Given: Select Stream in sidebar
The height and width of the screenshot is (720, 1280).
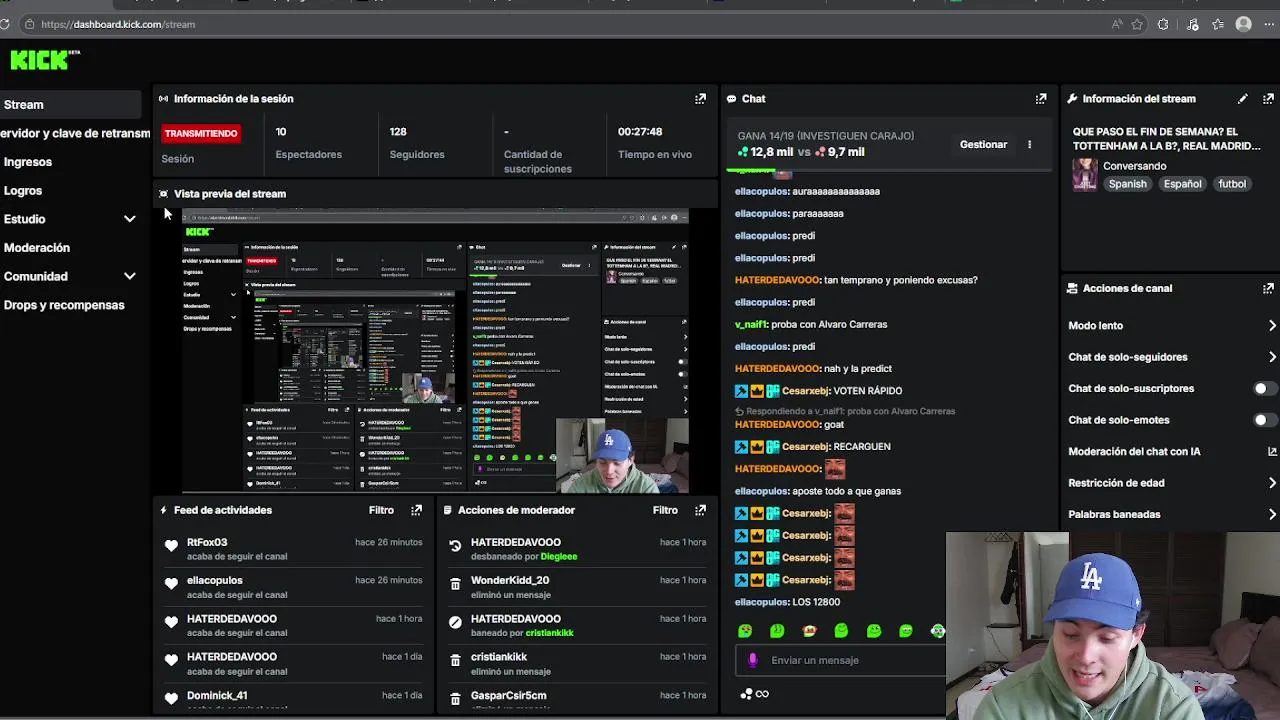Looking at the screenshot, I should pyautogui.click(x=70, y=104).
